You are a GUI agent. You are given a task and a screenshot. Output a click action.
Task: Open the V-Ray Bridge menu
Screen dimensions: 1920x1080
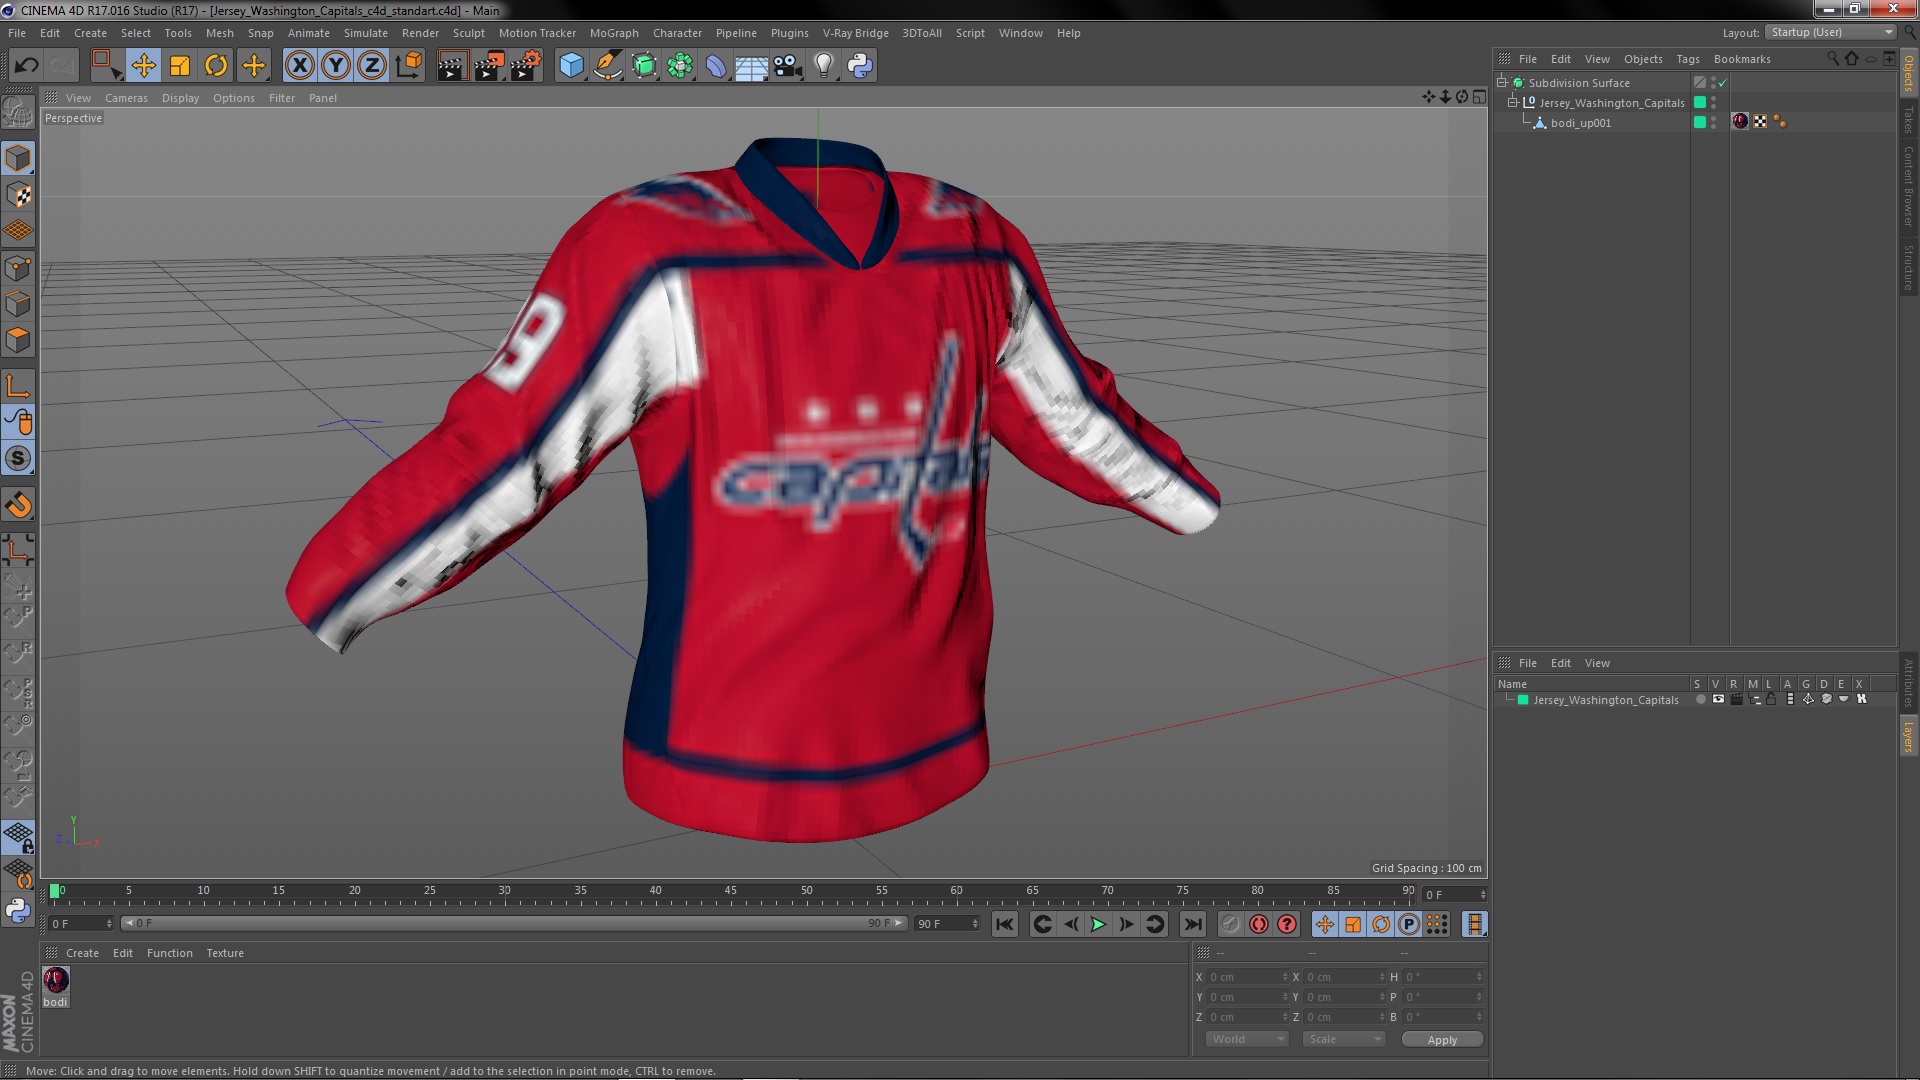click(x=855, y=33)
